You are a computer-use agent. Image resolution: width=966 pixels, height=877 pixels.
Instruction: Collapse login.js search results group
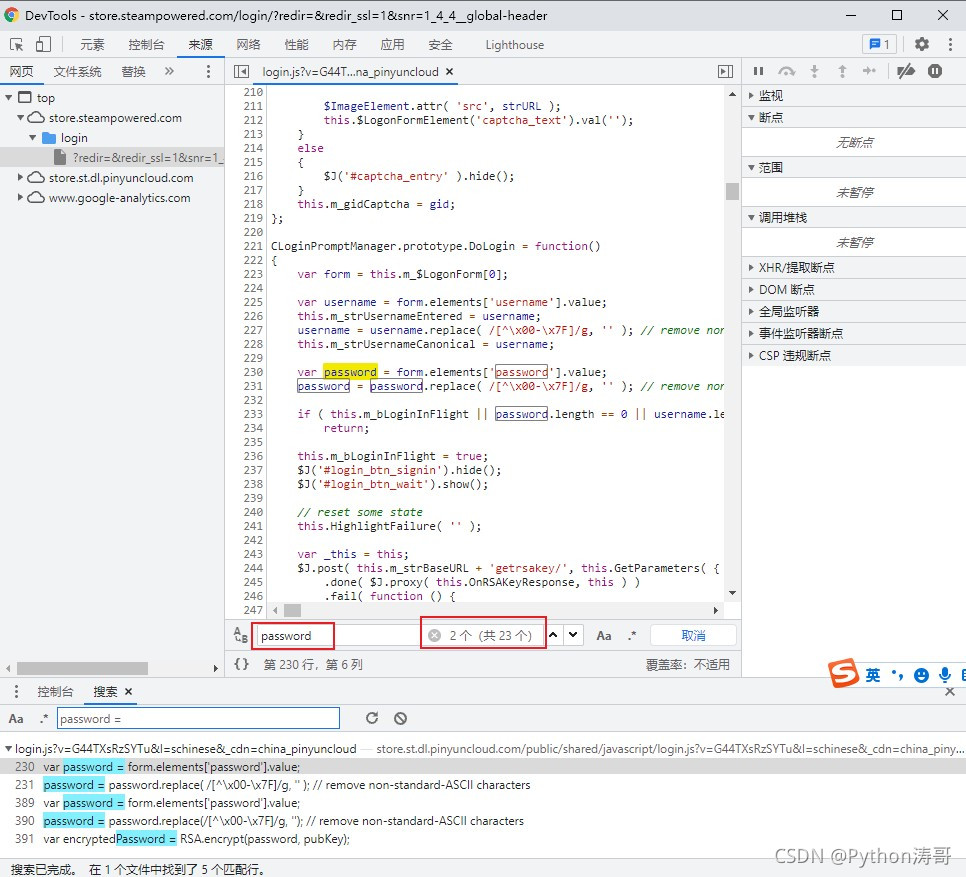coord(9,749)
